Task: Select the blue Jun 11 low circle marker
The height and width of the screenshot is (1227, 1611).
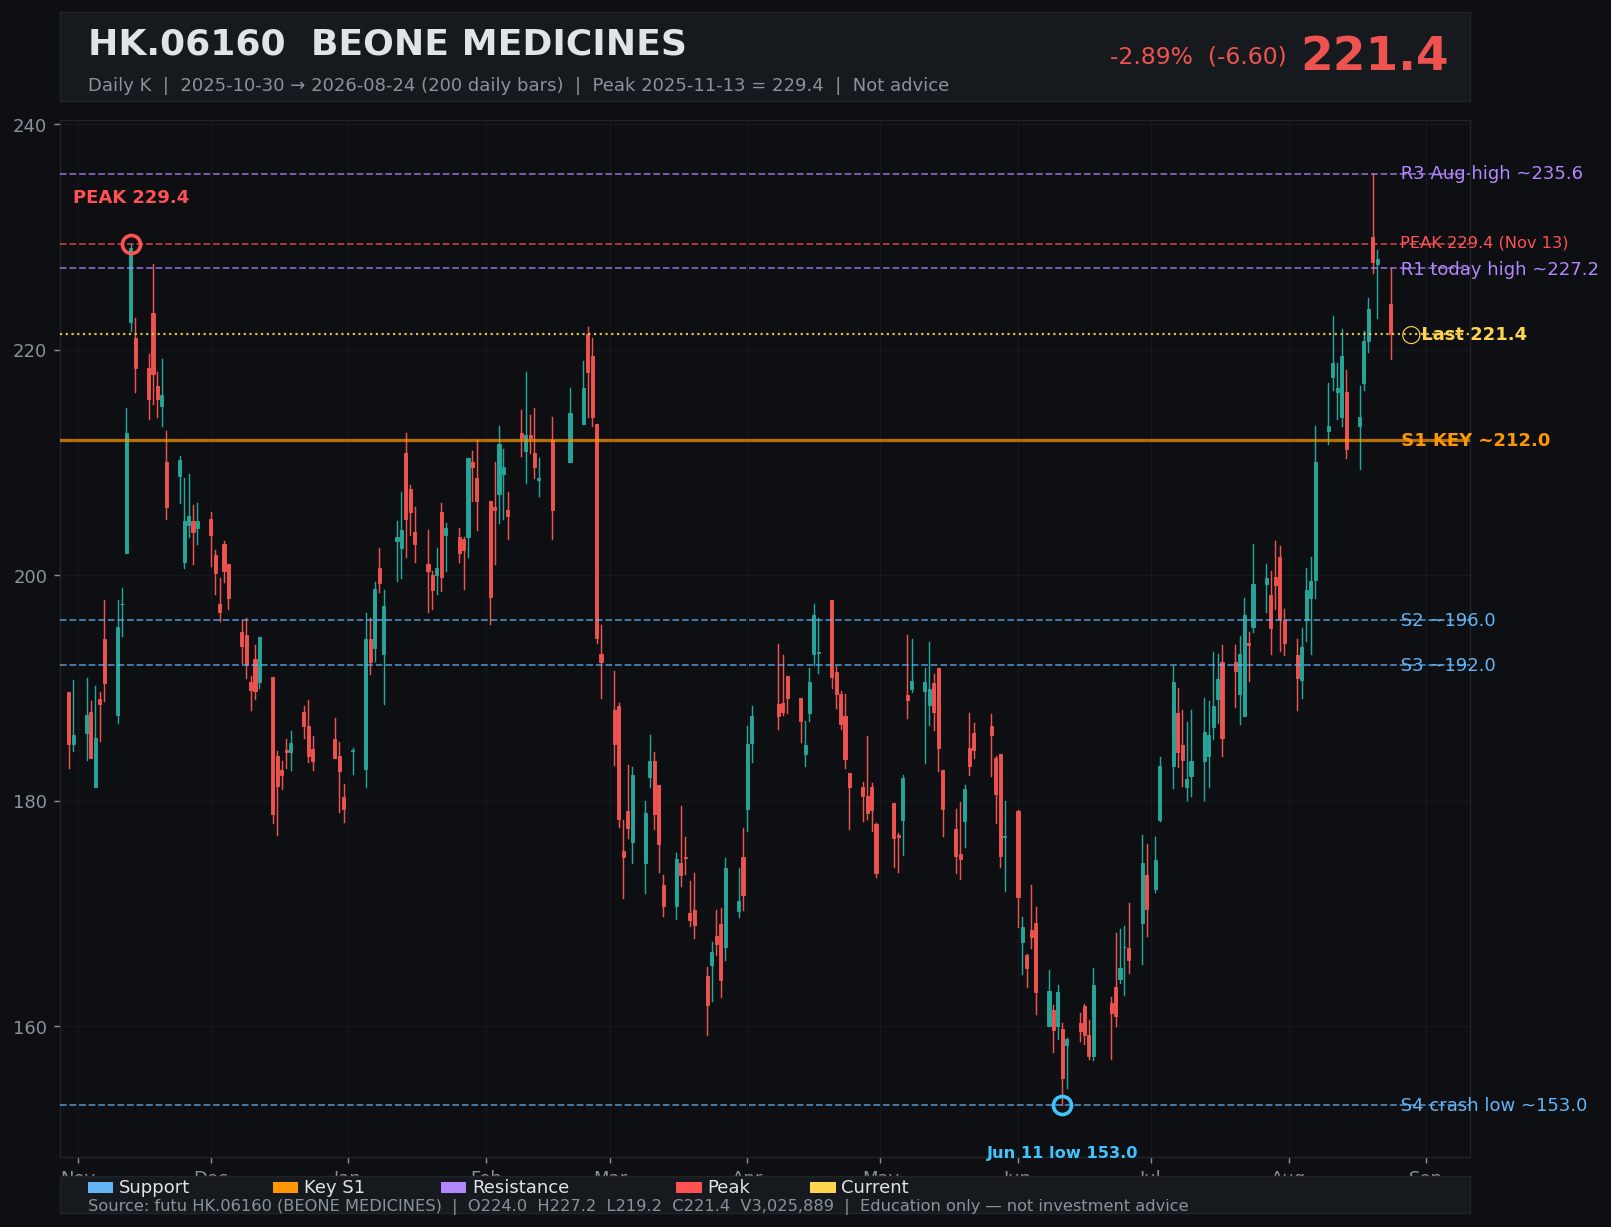Action: coord(1062,1105)
